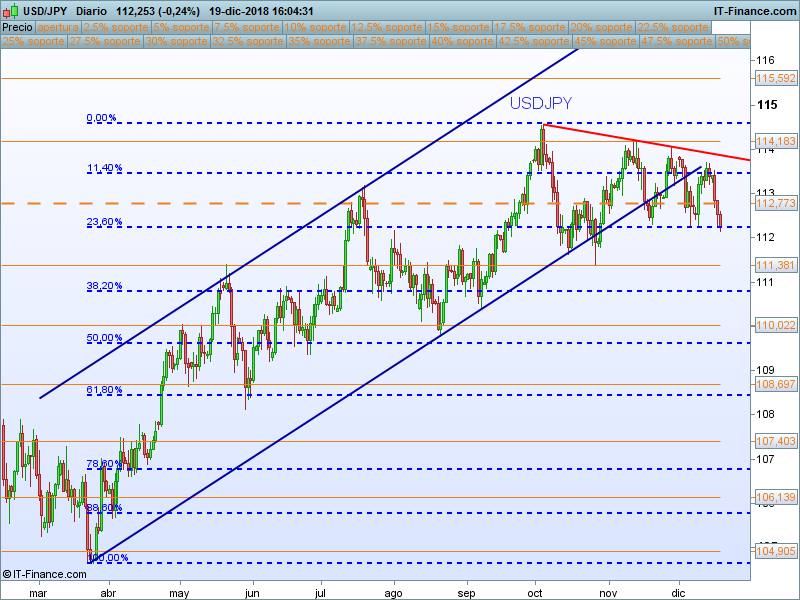Open the 40% soporte tab
Screen dimensions: 800x600
click(x=462, y=41)
